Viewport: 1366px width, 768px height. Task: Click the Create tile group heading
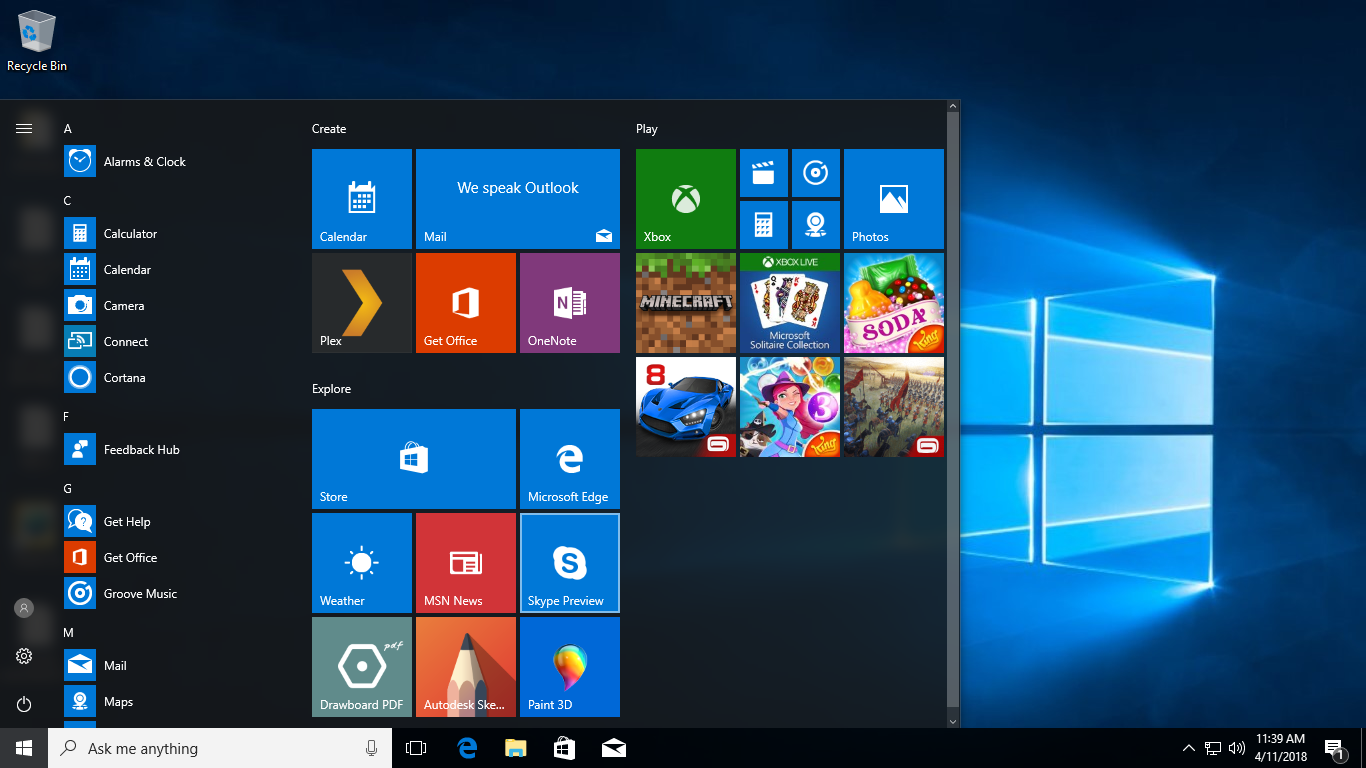point(329,129)
